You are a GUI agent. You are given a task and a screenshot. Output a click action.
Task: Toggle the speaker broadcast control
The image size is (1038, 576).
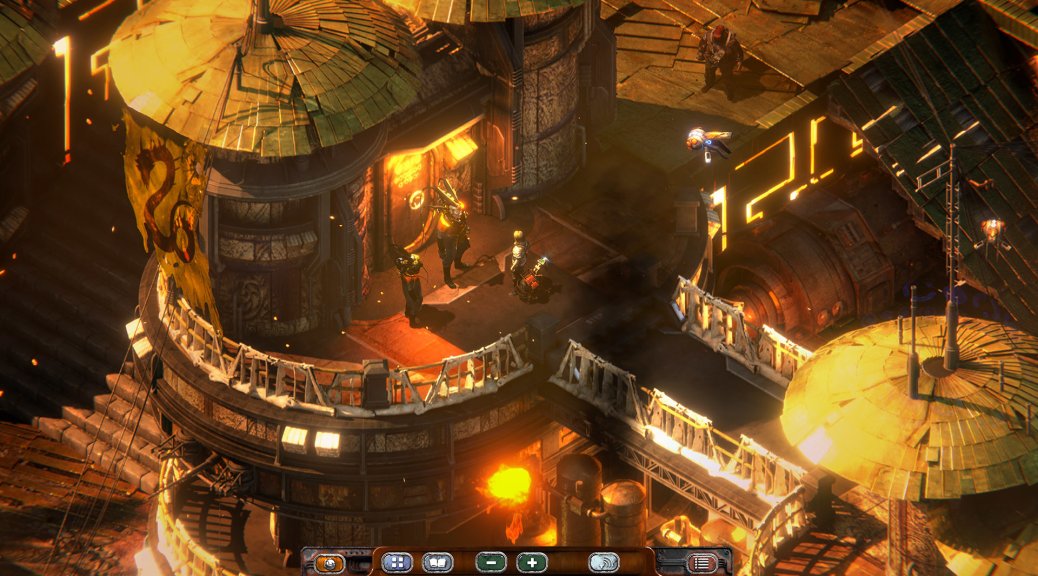click(602, 561)
